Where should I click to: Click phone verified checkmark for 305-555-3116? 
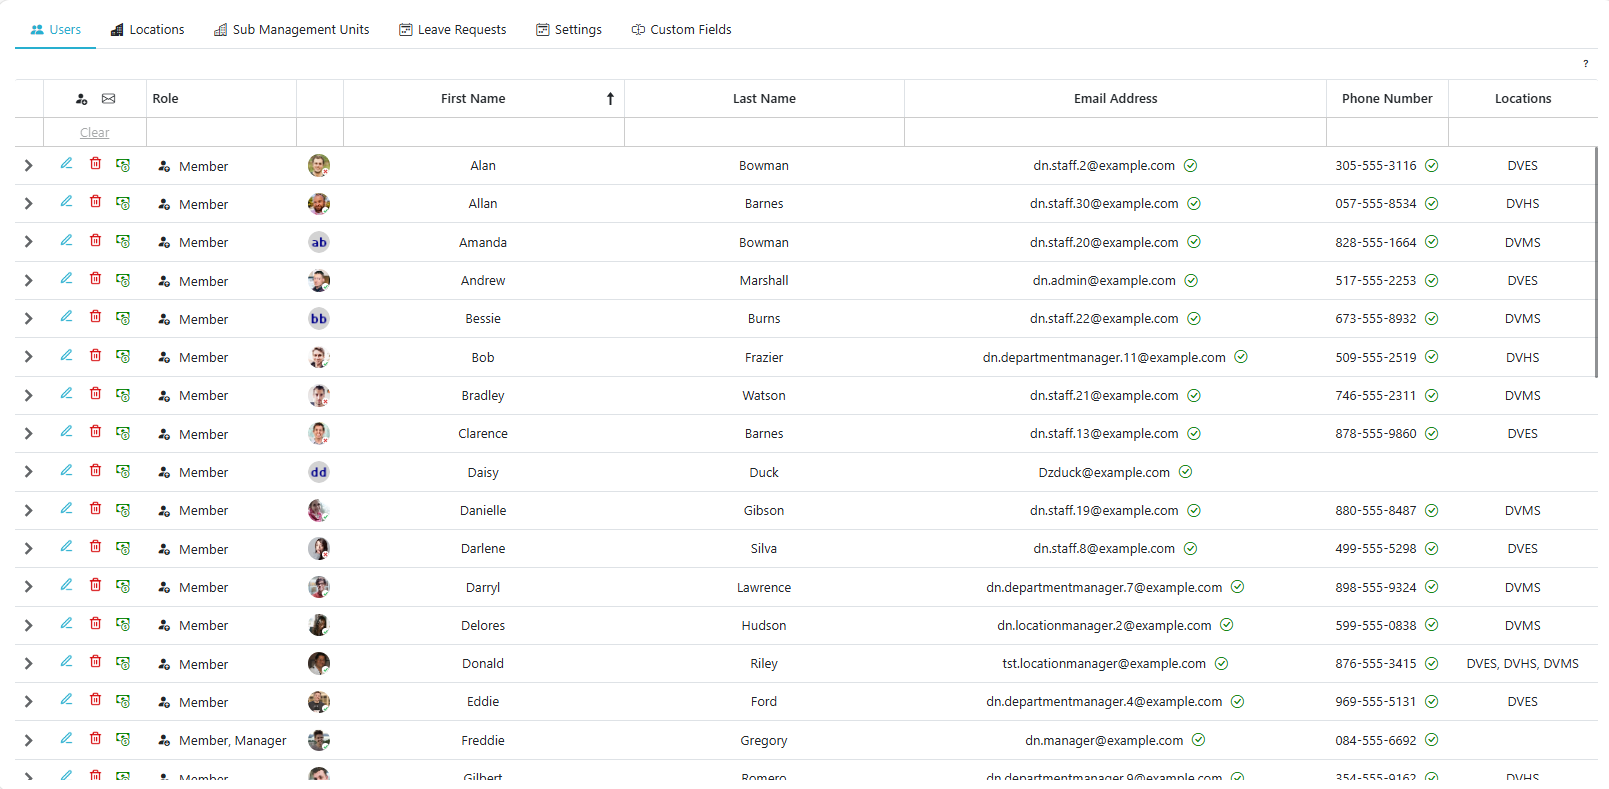click(x=1431, y=166)
